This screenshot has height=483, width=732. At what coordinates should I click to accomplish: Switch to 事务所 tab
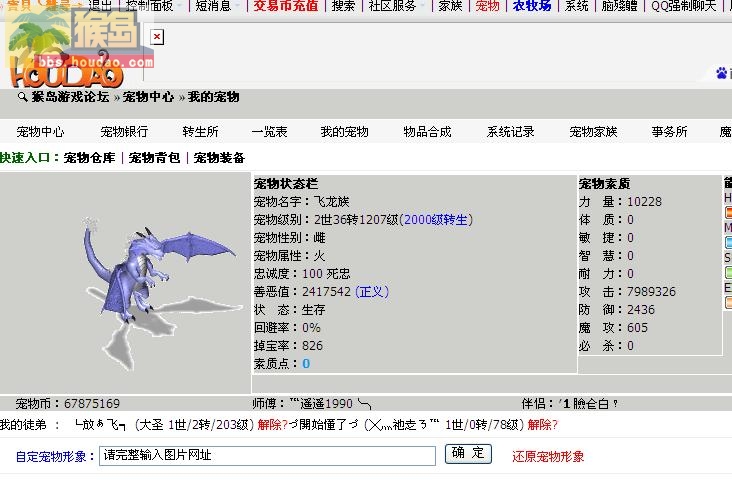(x=669, y=132)
